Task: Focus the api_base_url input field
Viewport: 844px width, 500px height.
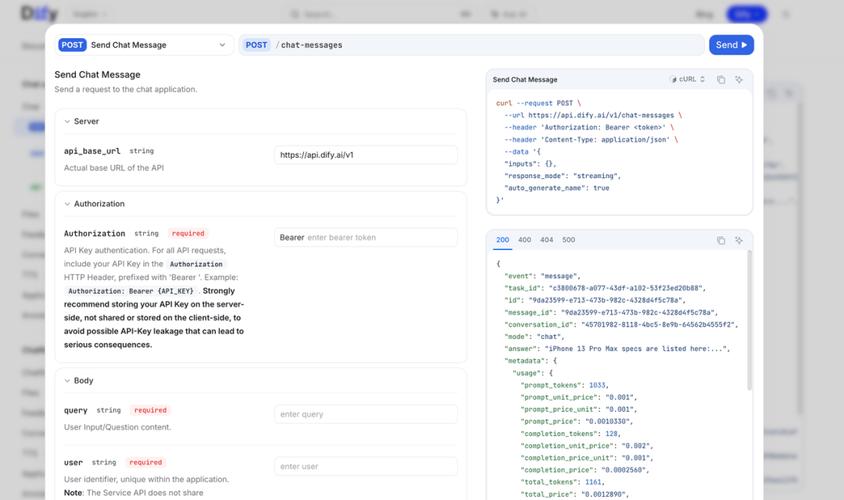Action: tap(365, 155)
